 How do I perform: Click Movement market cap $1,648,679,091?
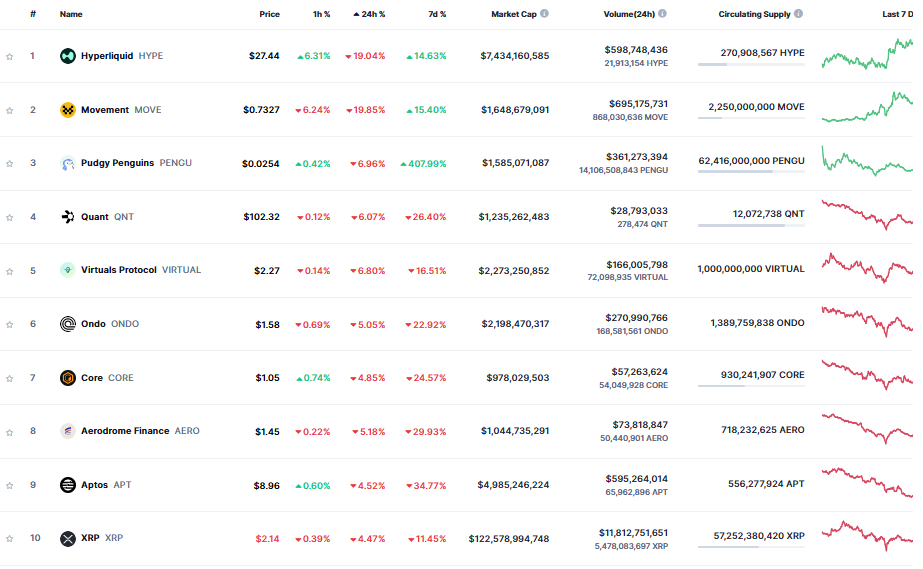click(515, 110)
